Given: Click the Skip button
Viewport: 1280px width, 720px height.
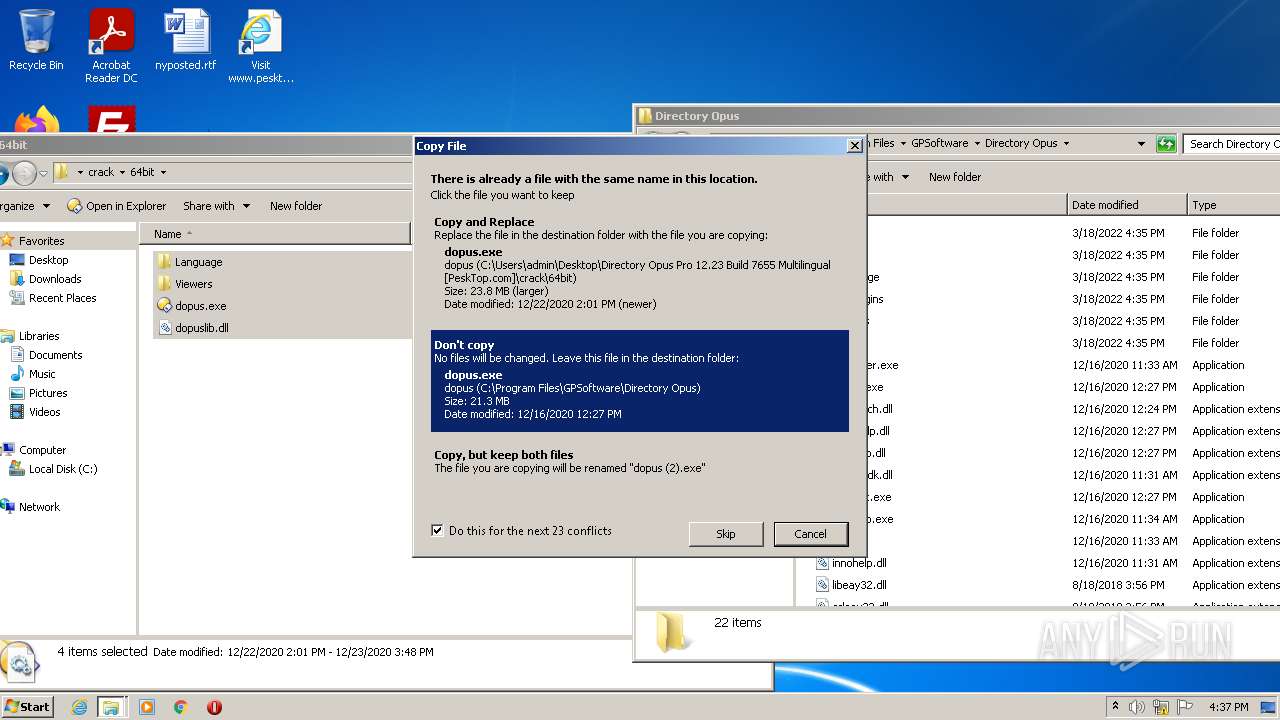Looking at the screenshot, I should pos(726,534).
